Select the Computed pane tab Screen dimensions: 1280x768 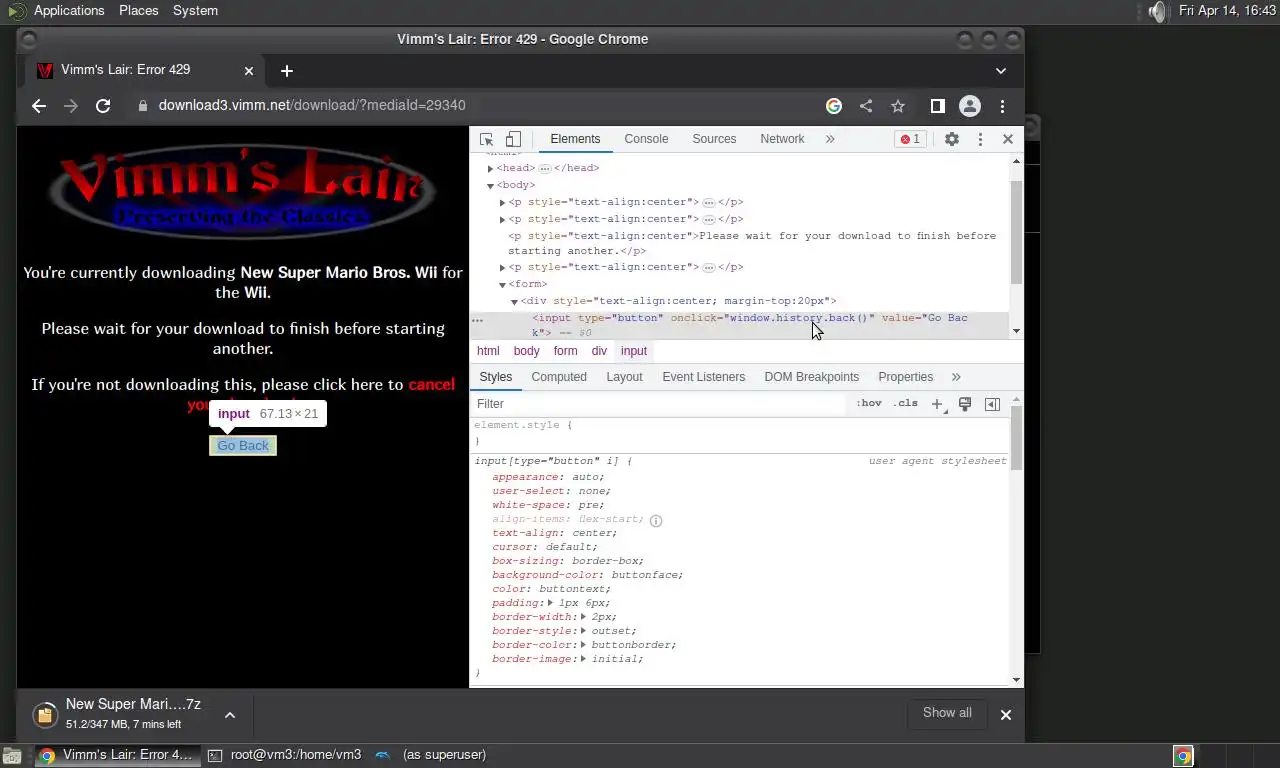click(559, 377)
